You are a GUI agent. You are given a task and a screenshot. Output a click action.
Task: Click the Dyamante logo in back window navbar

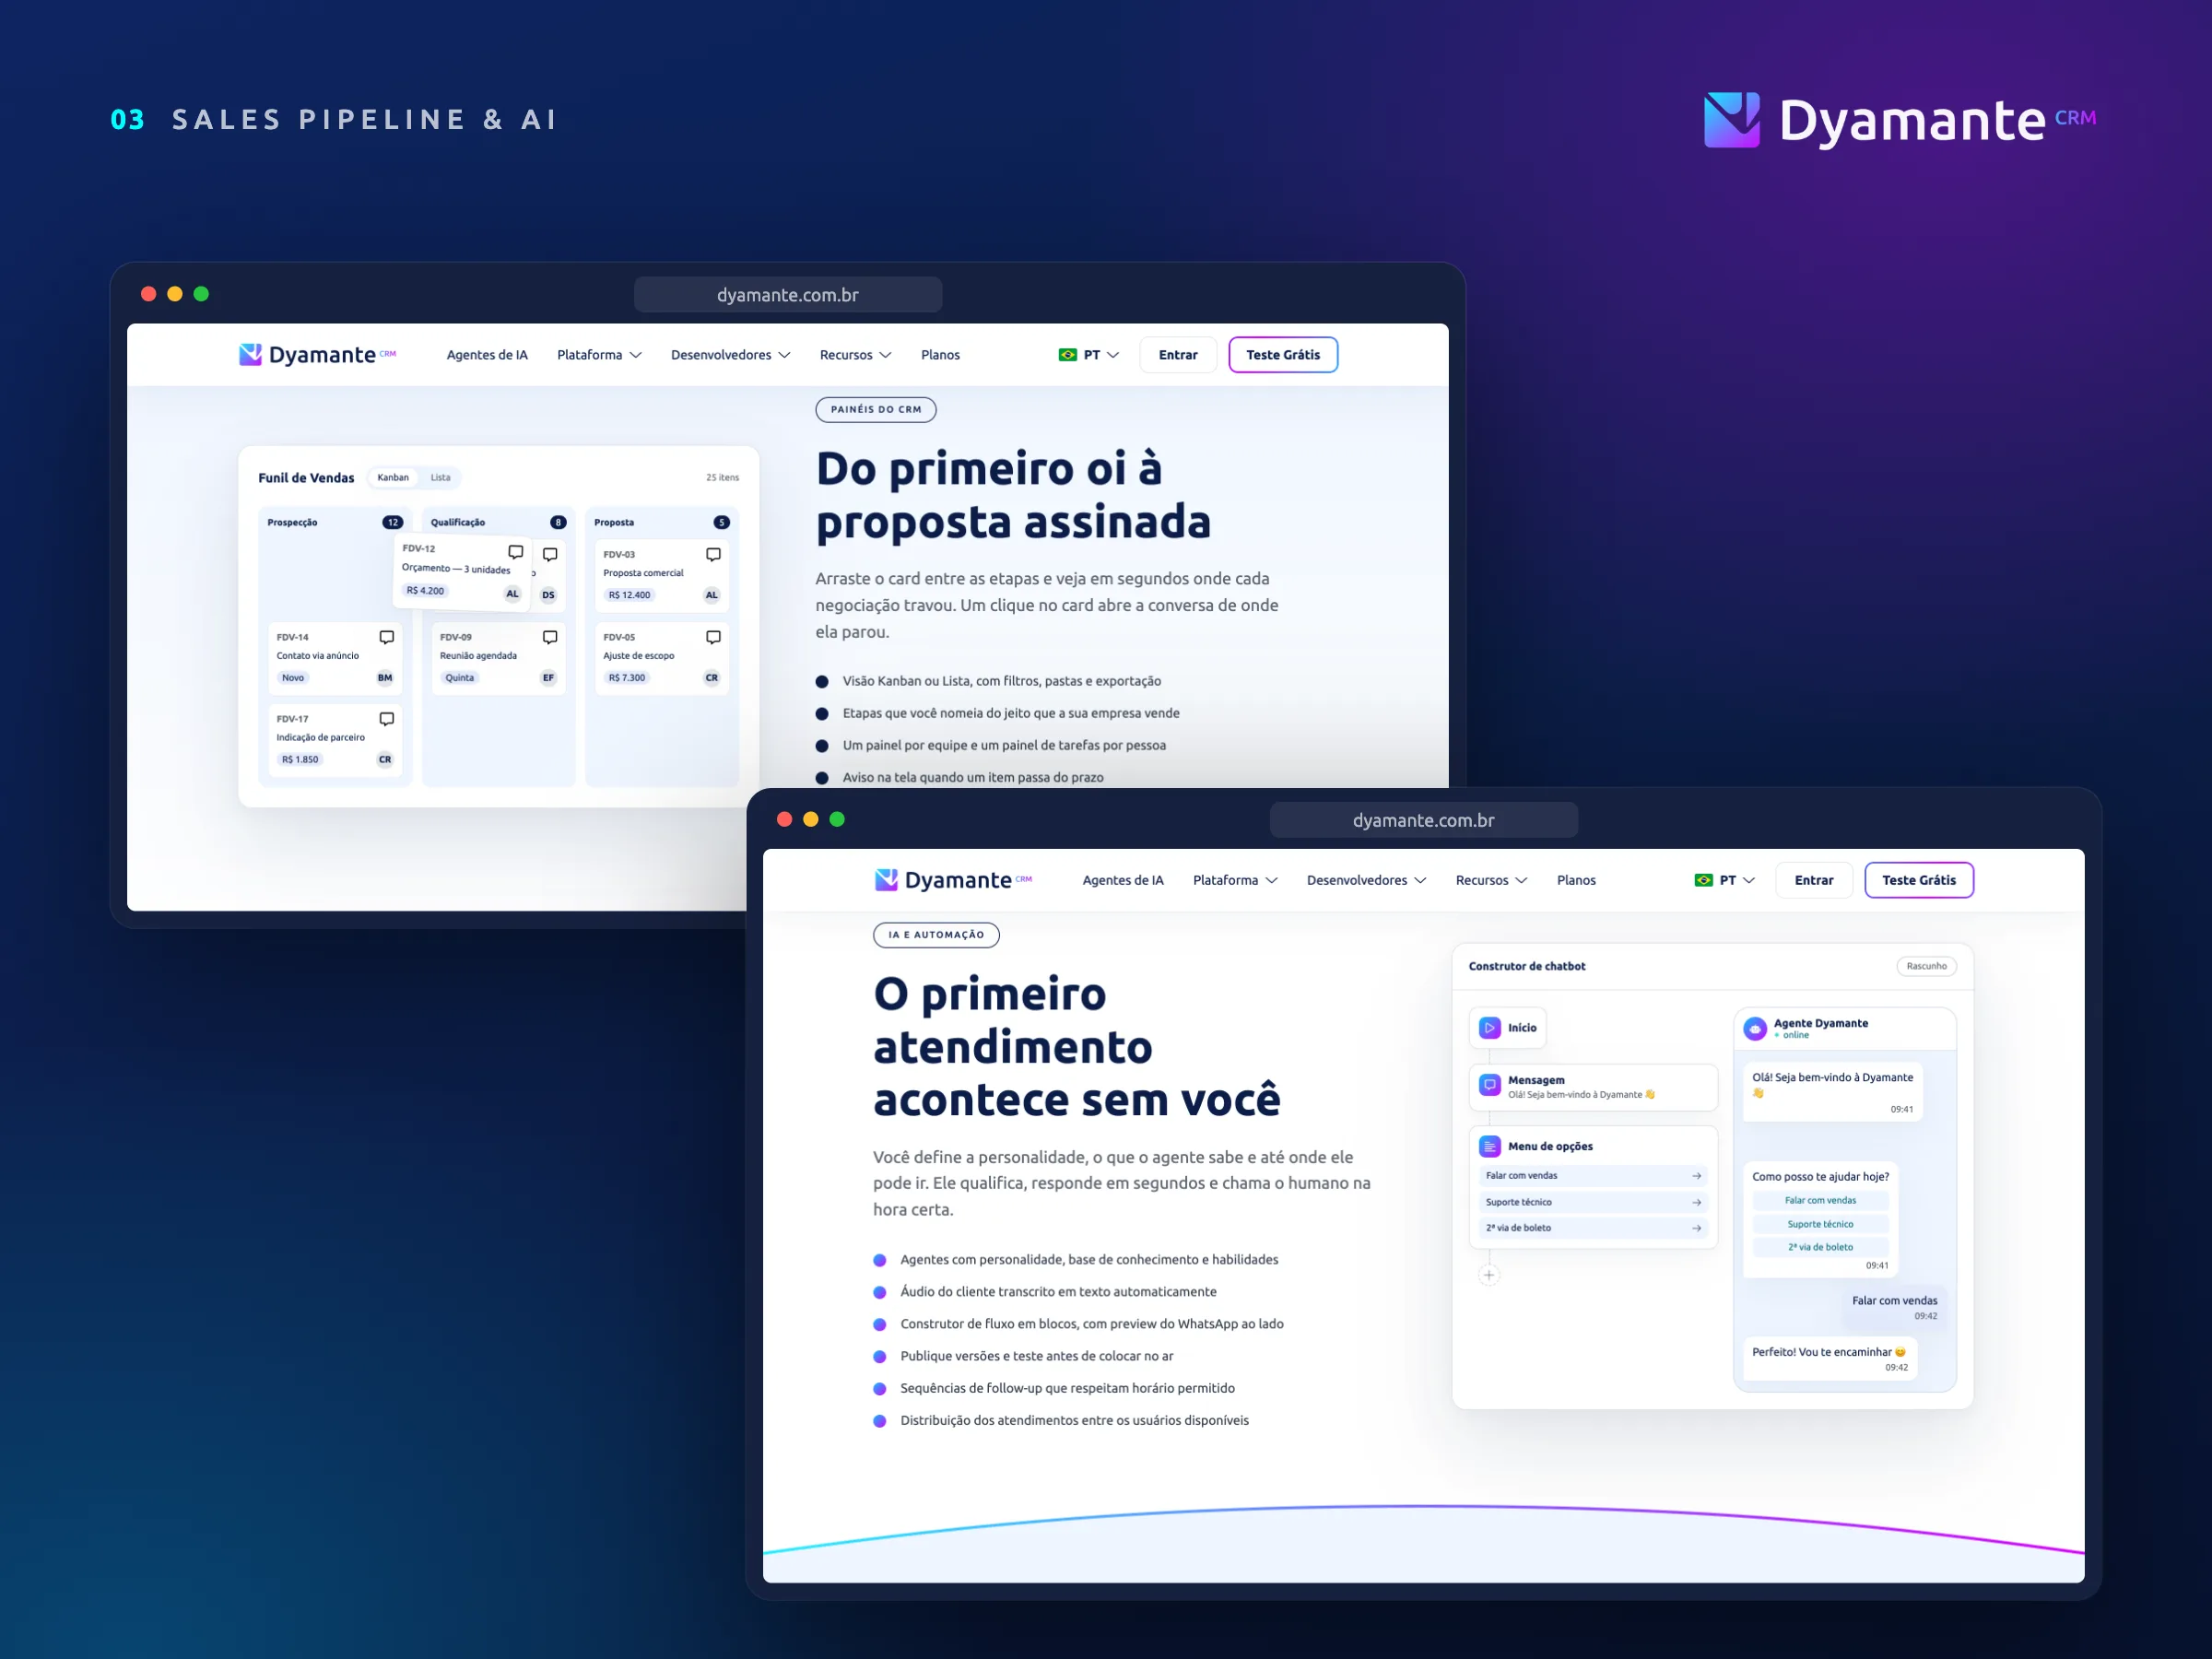pos(317,355)
